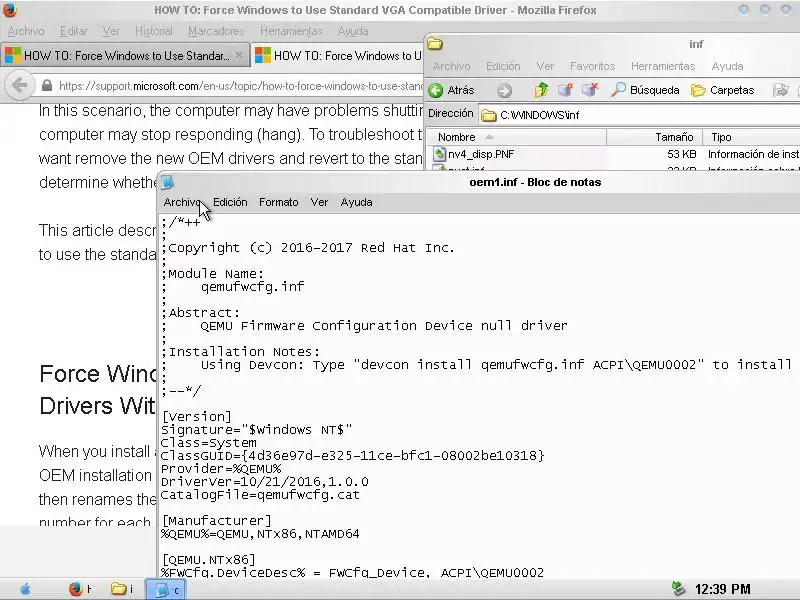The height and width of the screenshot is (600, 800).
Task: Sort by Nombre column header
Action: pos(516,137)
